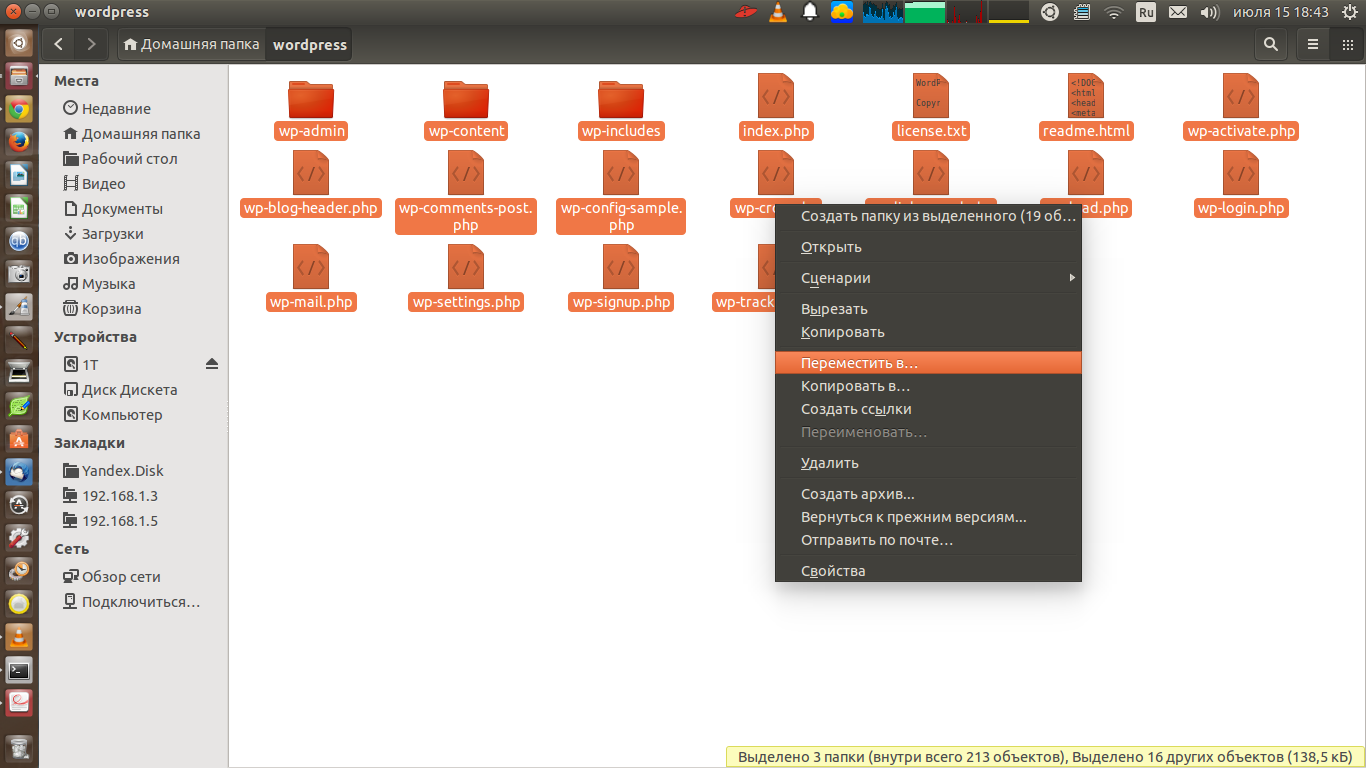Launch Google Chrome from the launcher
This screenshot has height=768, width=1366.
pyautogui.click(x=19, y=109)
